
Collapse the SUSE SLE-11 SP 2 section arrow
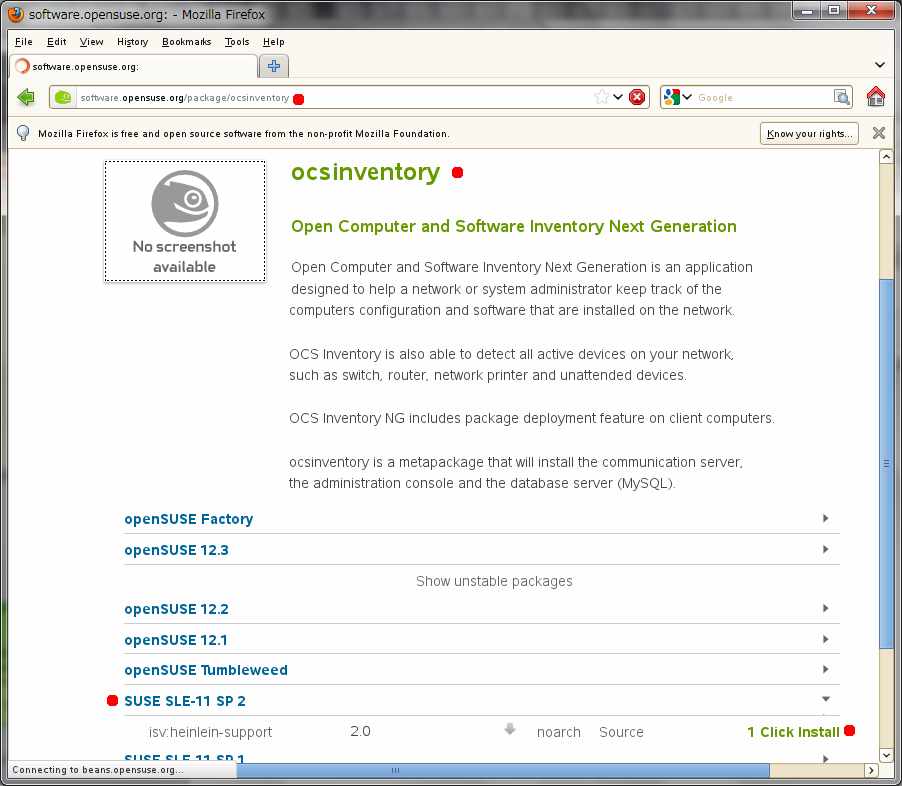pos(825,699)
